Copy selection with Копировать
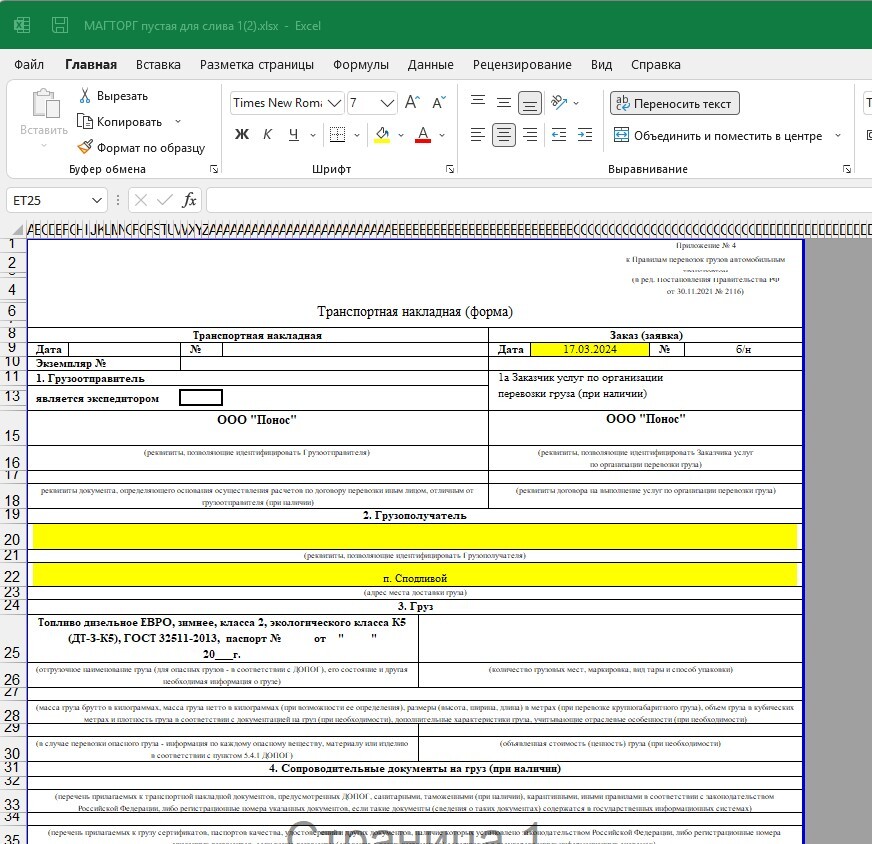872x844 pixels. click(x=120, y=121)
